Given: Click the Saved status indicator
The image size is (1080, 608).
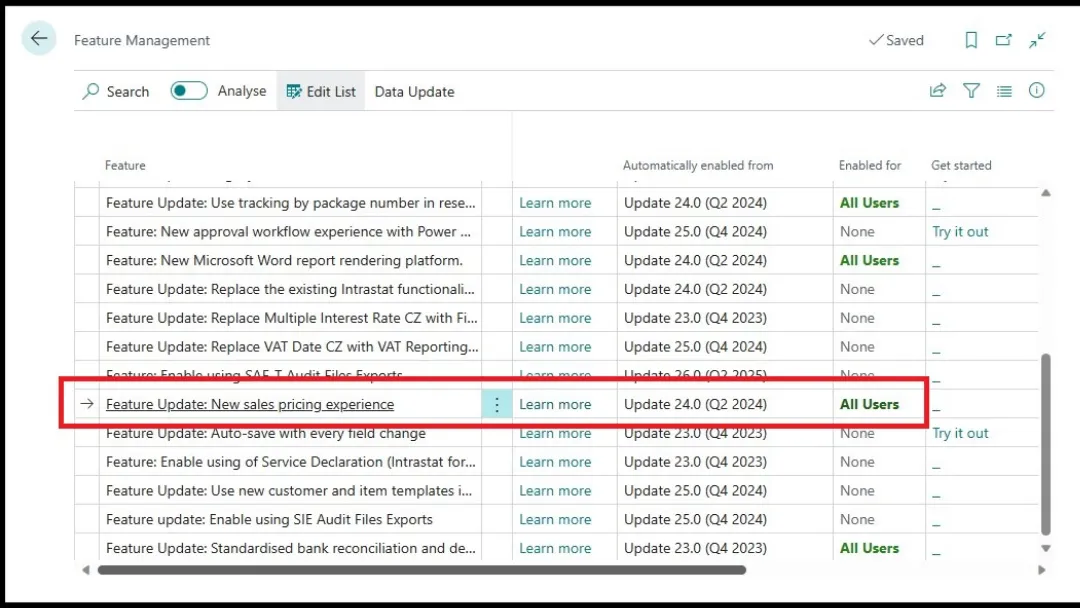Looking at the screenshot, I should (896, 40).
